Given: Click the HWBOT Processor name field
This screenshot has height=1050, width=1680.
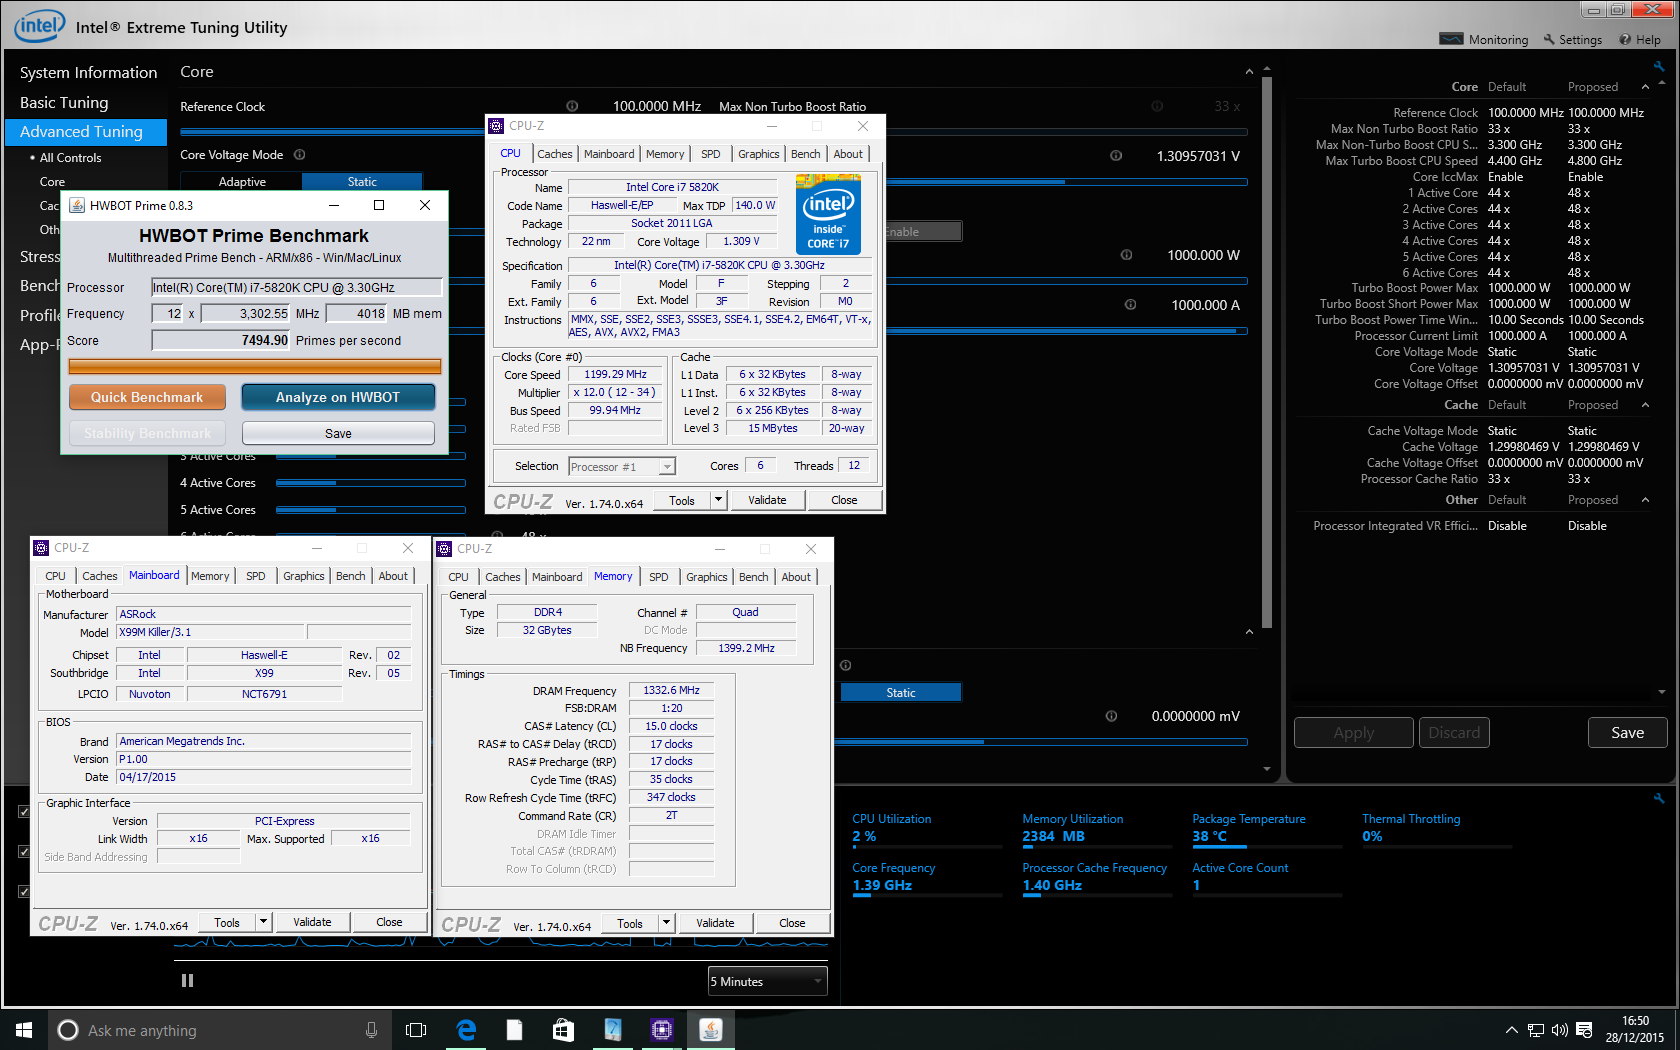Looking at the screenshot, I should (x=296, y=287).
